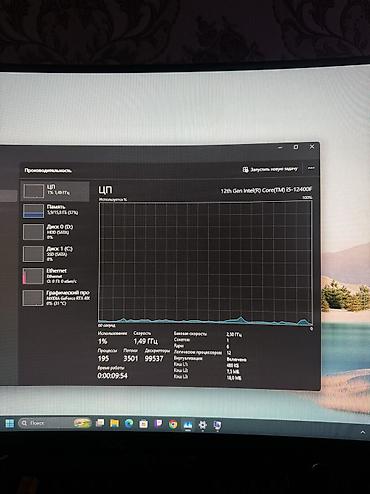The image size is (370, 494).
Task: Select Диск 0 (D:) in sidebar
Action: tap(55, 232)
